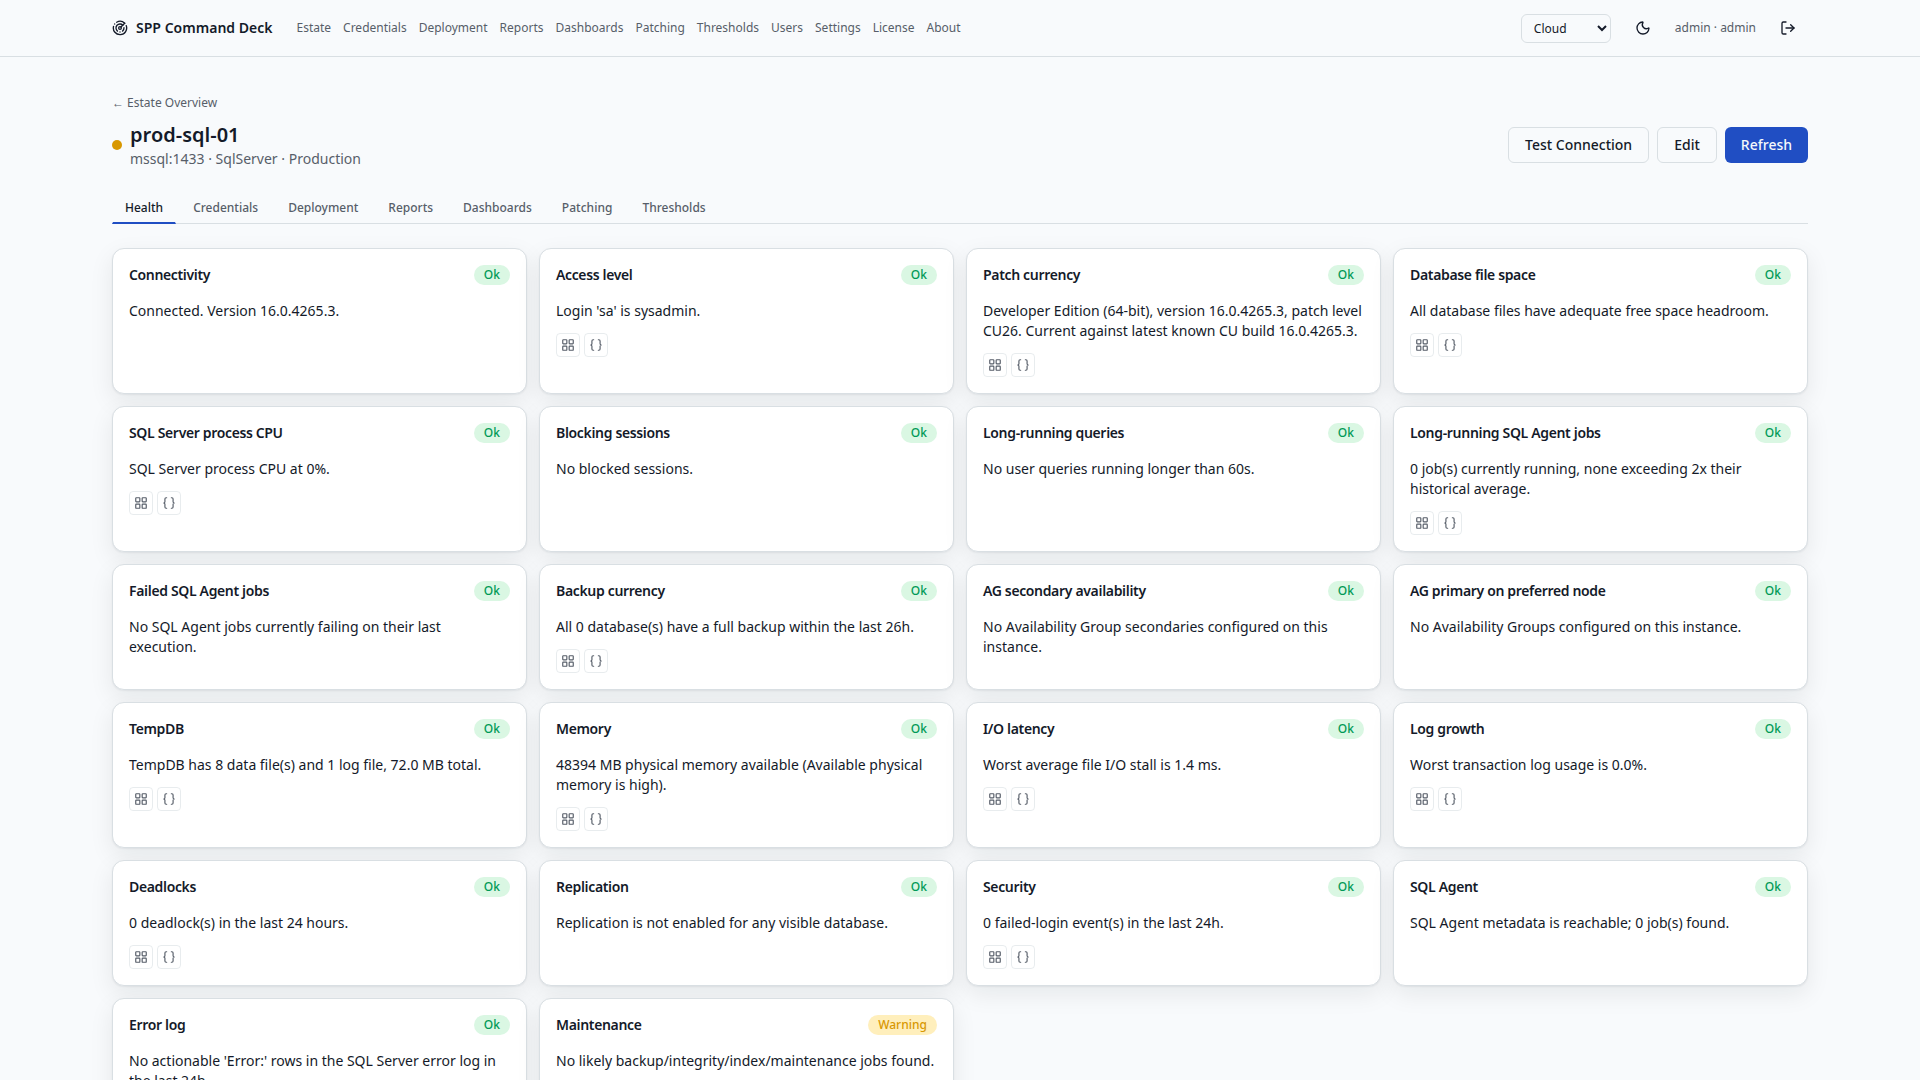Viewport: 1920px width, 1080px height.
Task: Open grid icon in Memory card
Action: [568, 819]
